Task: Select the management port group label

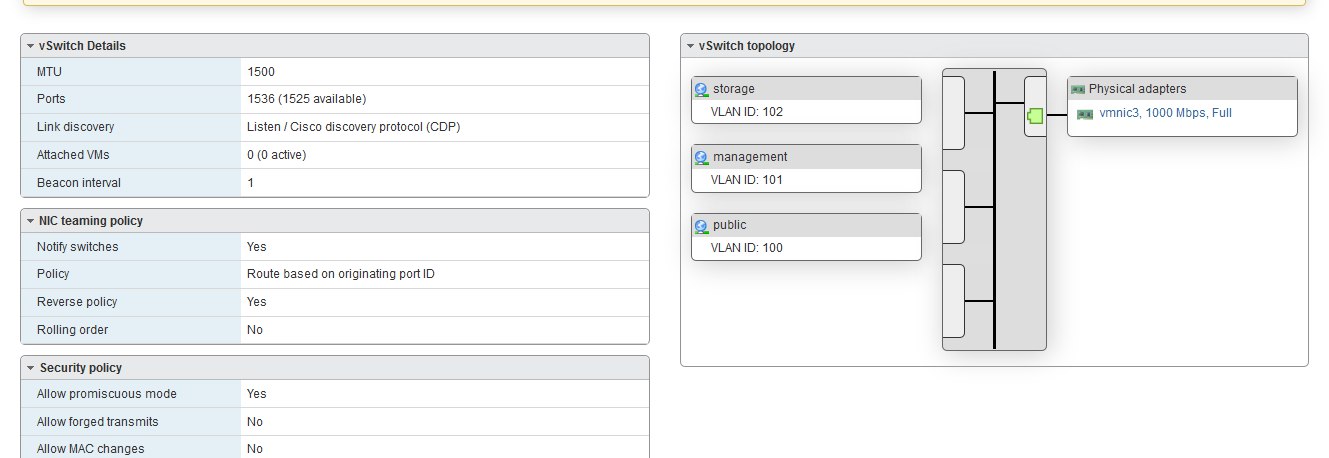Action: coord(750,157)
